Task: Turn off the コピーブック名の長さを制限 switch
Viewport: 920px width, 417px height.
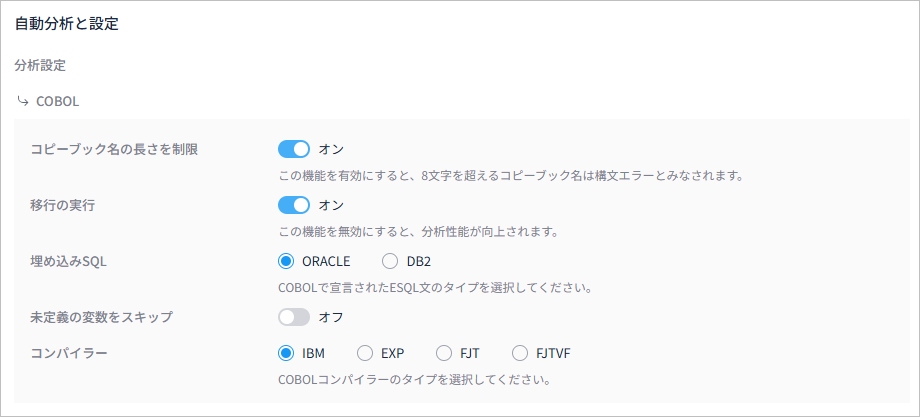Action: click(x=293, y=149)
